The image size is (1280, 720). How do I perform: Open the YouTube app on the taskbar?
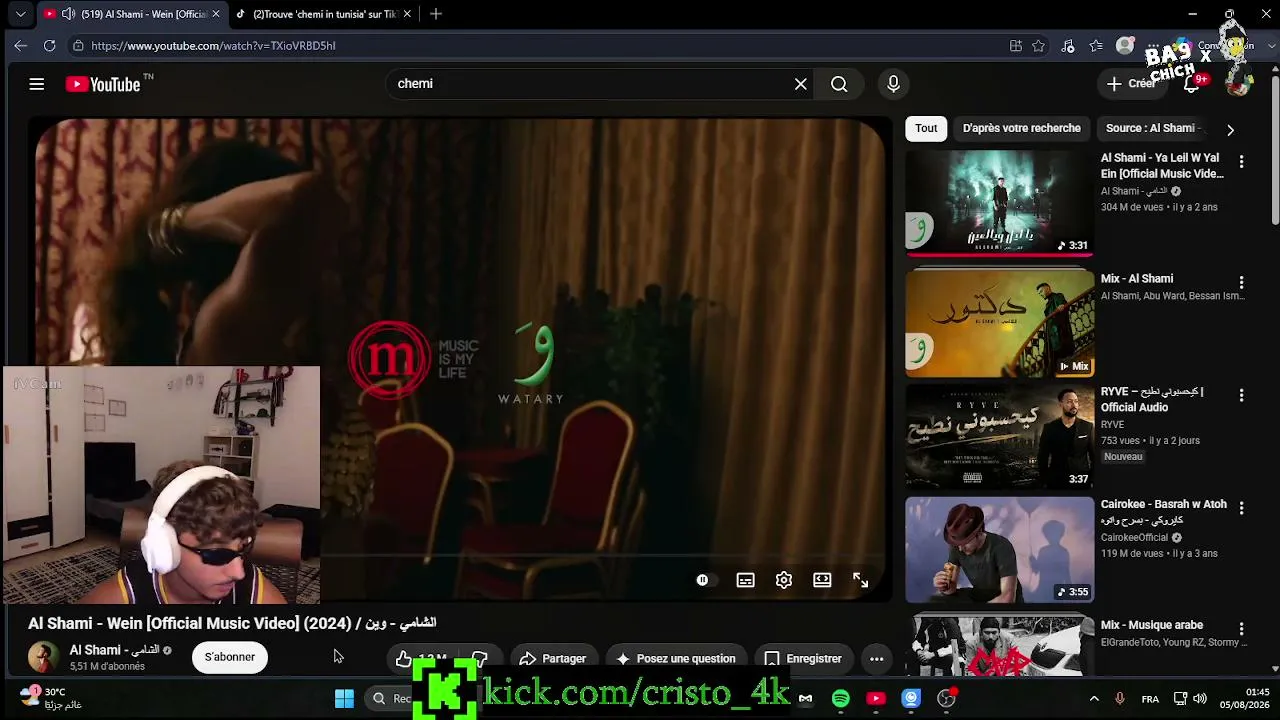point(876,699)
